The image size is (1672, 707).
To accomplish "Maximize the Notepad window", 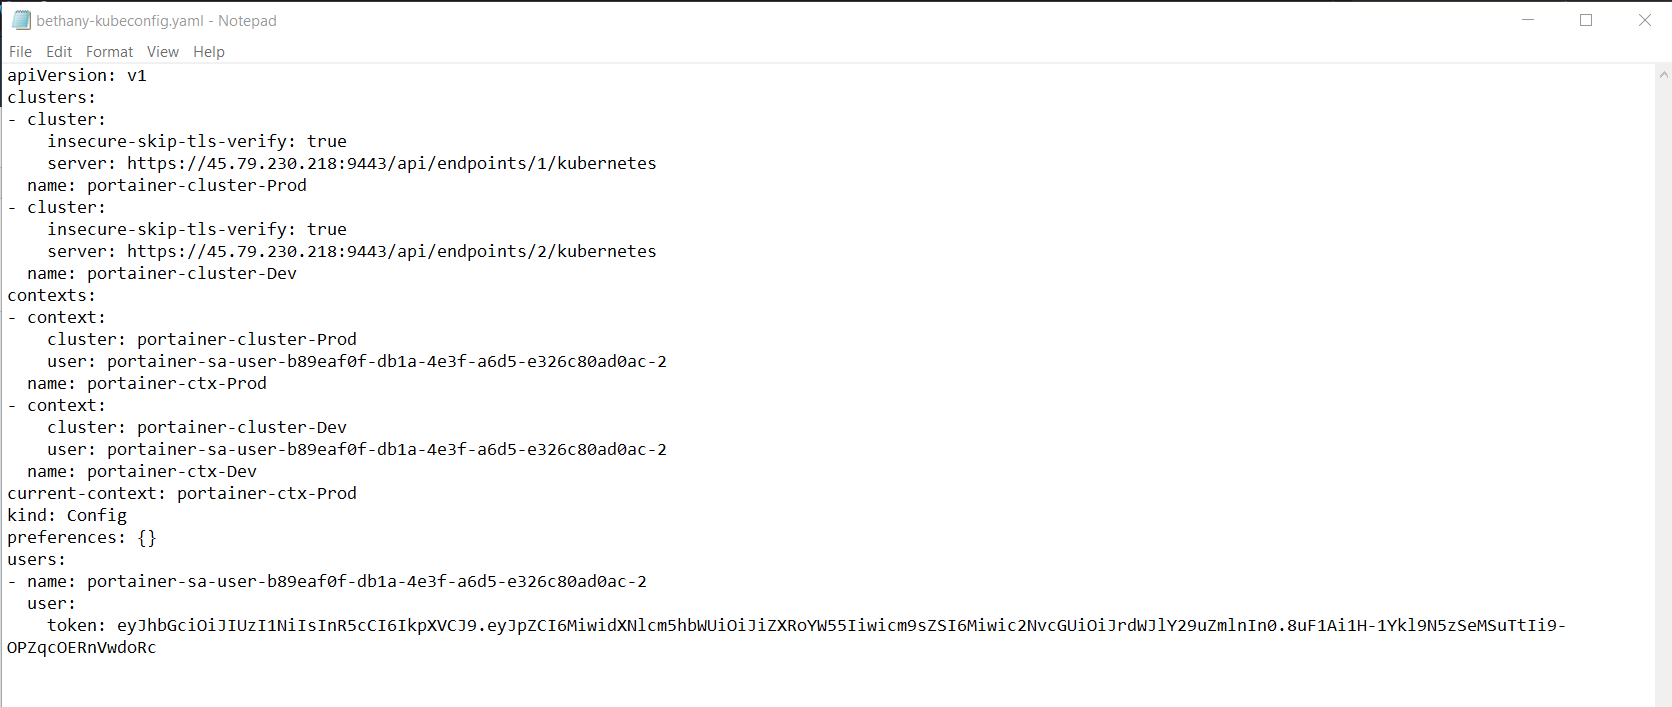I will tap(1586, 20).
